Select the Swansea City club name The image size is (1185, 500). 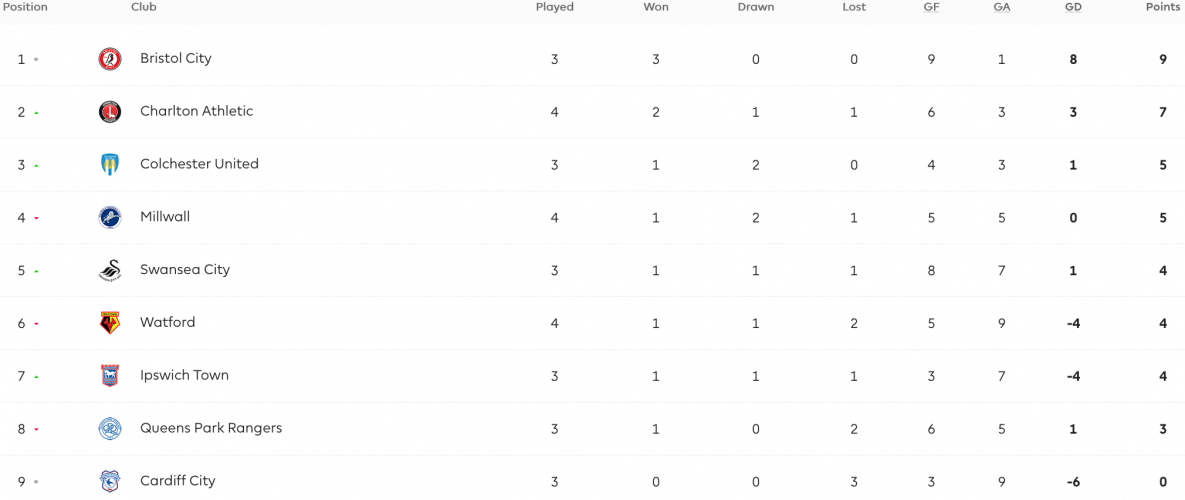click(185, 270)
